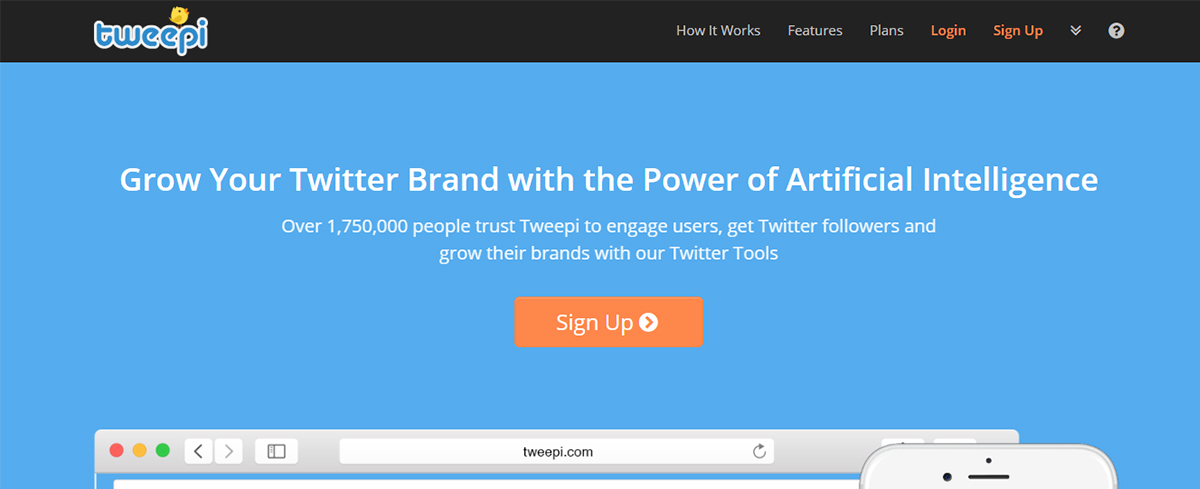Click the reload icon in address bar
The height and width of the screenshot is (489, 1200).
coord(759,452)
